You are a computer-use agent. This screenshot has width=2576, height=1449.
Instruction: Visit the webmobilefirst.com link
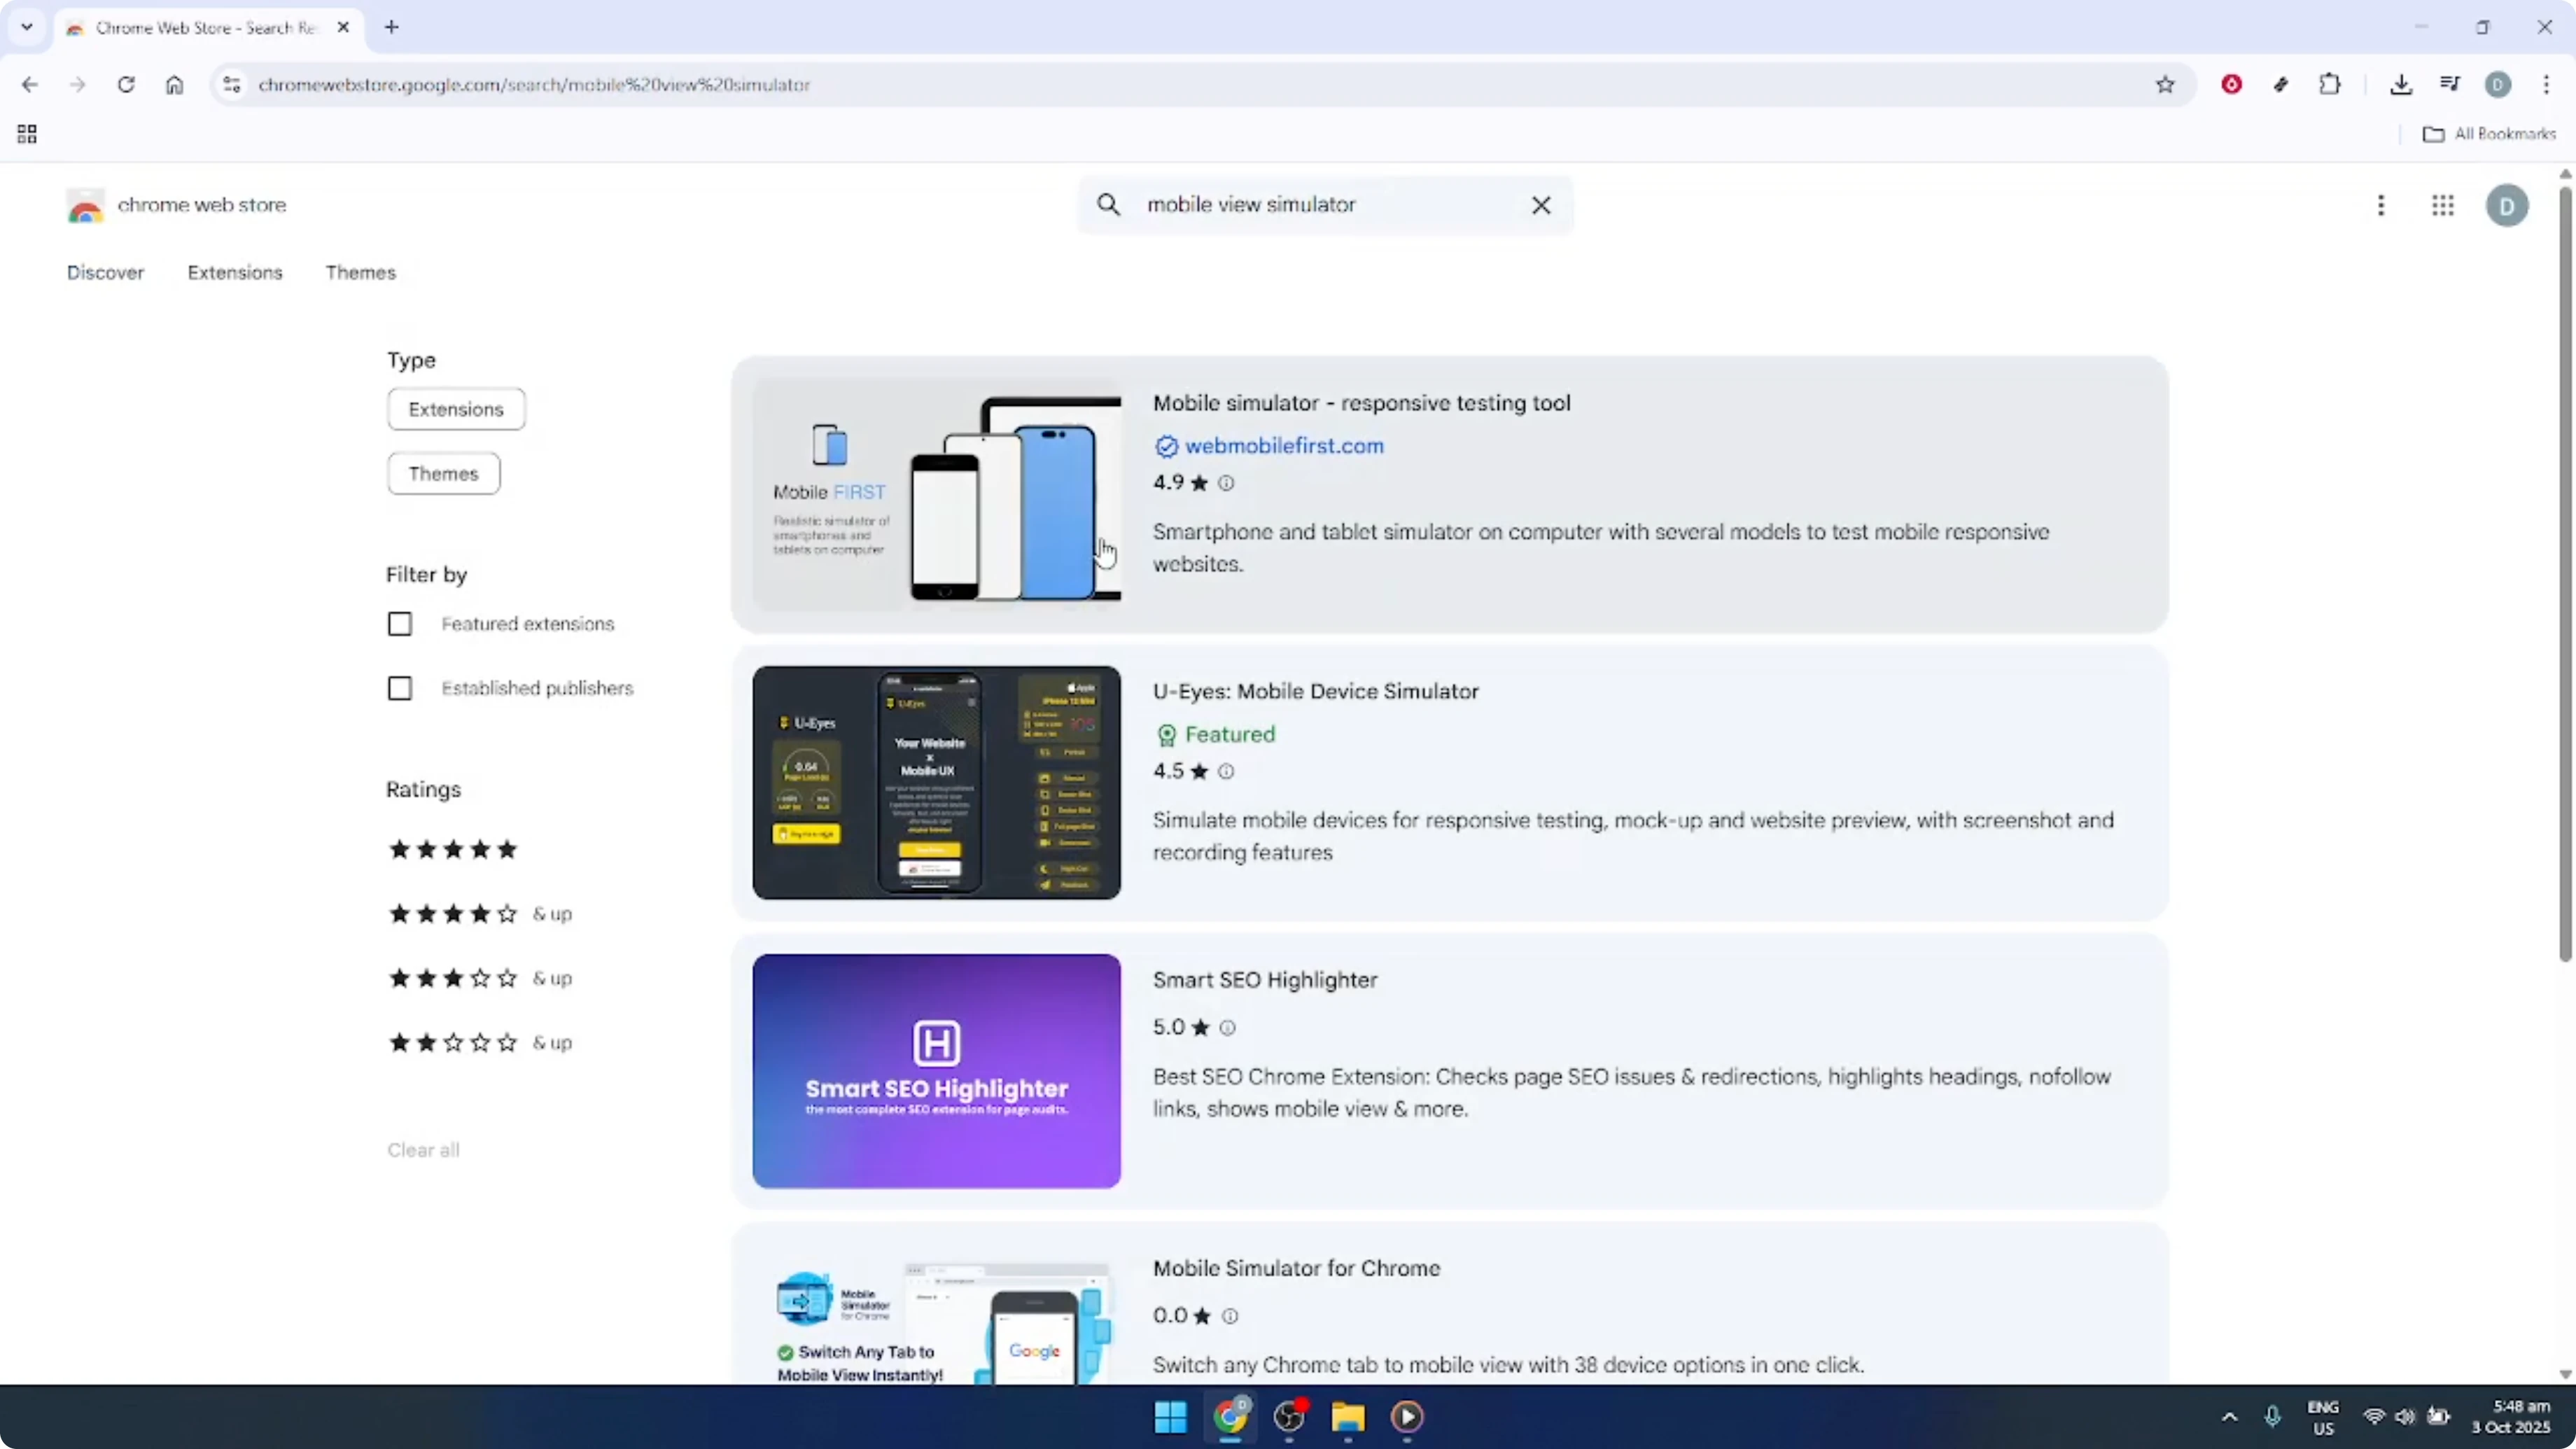pyautogui.click(x=1284, y=446)
